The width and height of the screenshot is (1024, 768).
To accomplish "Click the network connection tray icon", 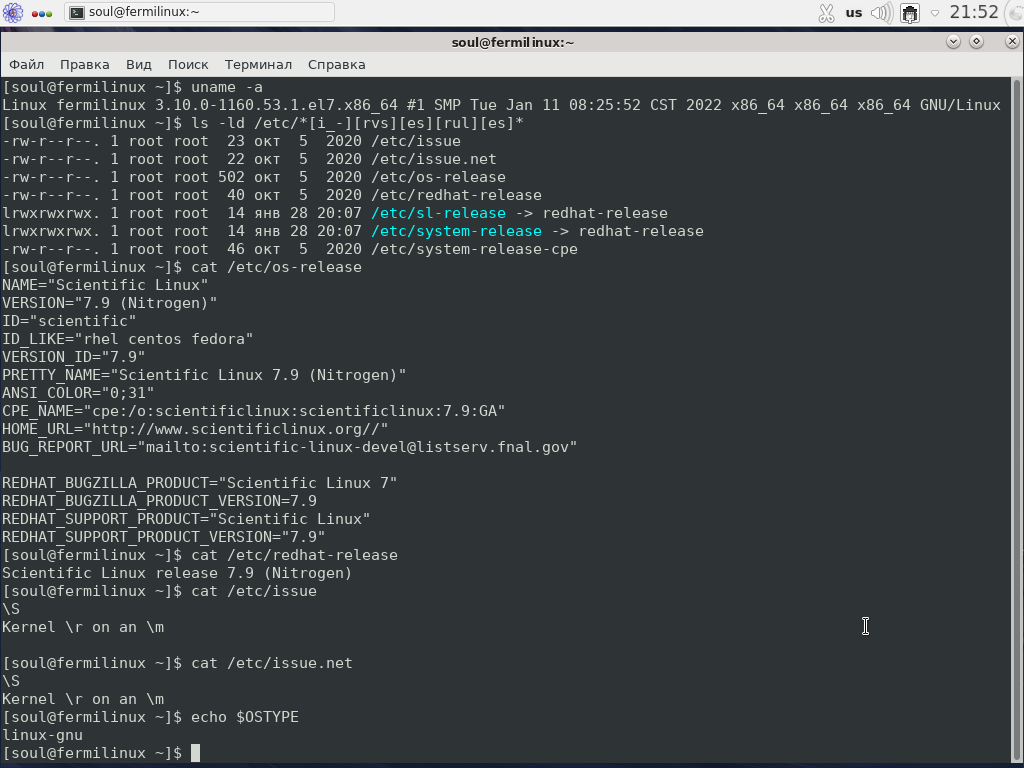I will 910,13.
